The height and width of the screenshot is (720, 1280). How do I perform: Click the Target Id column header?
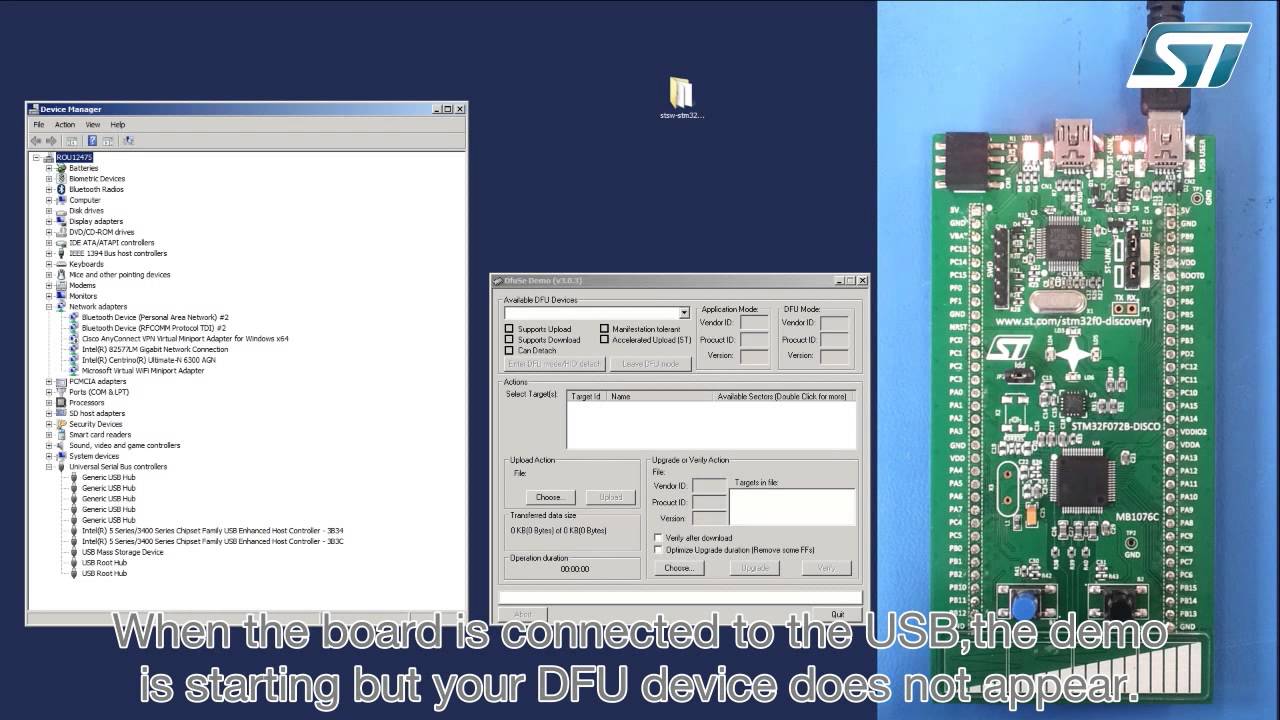pyautogui.click(x=587, y=397)
